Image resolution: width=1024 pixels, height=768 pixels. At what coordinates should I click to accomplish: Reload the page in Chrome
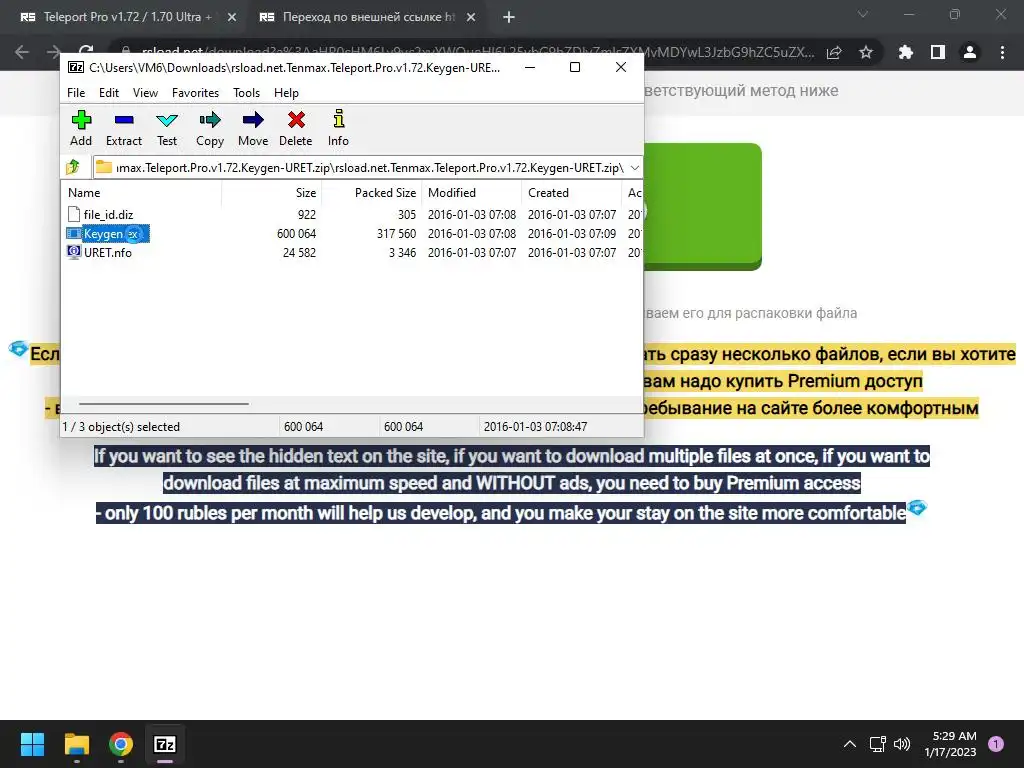(86, 52)
